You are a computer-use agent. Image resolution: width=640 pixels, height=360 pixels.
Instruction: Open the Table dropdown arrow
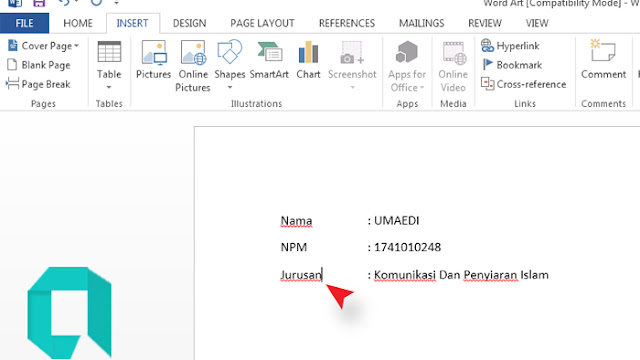(x=109, y=87)
